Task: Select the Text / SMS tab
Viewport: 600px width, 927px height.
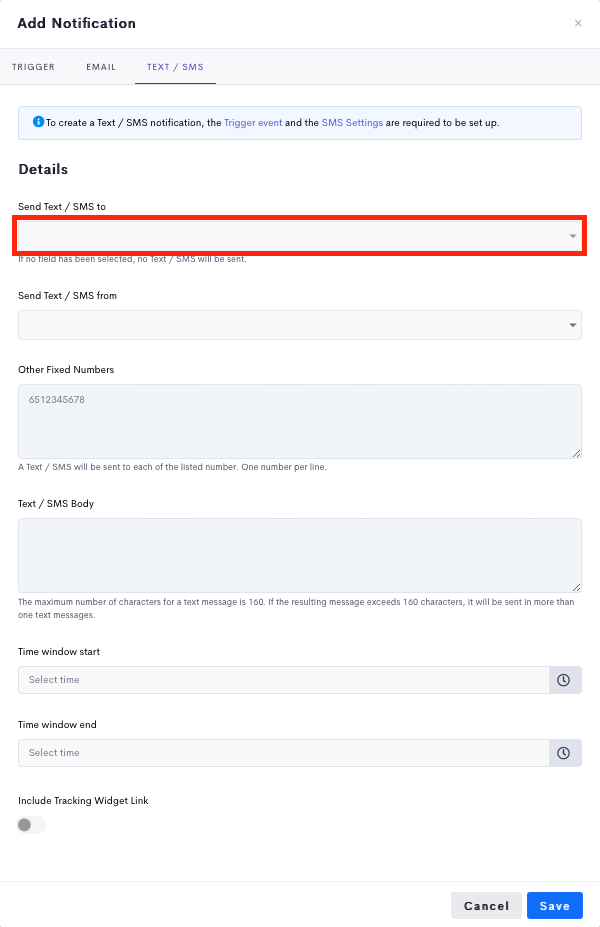Action: pyautogui.click(x=175, y=67)
